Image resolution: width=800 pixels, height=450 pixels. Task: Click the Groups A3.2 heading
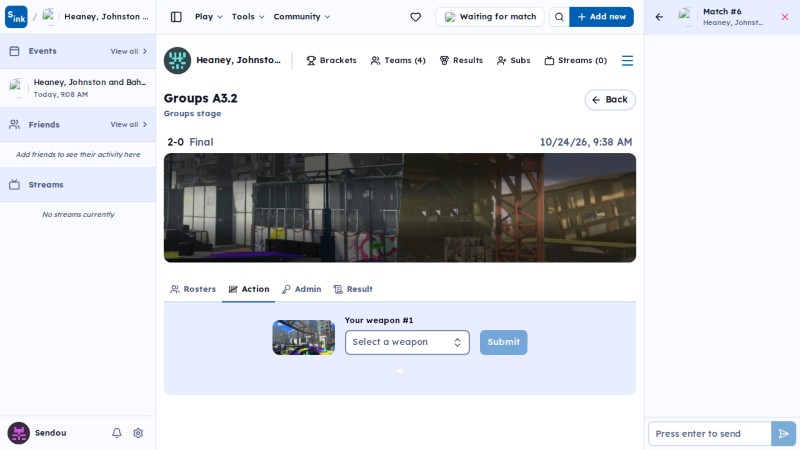pos(201,98)
